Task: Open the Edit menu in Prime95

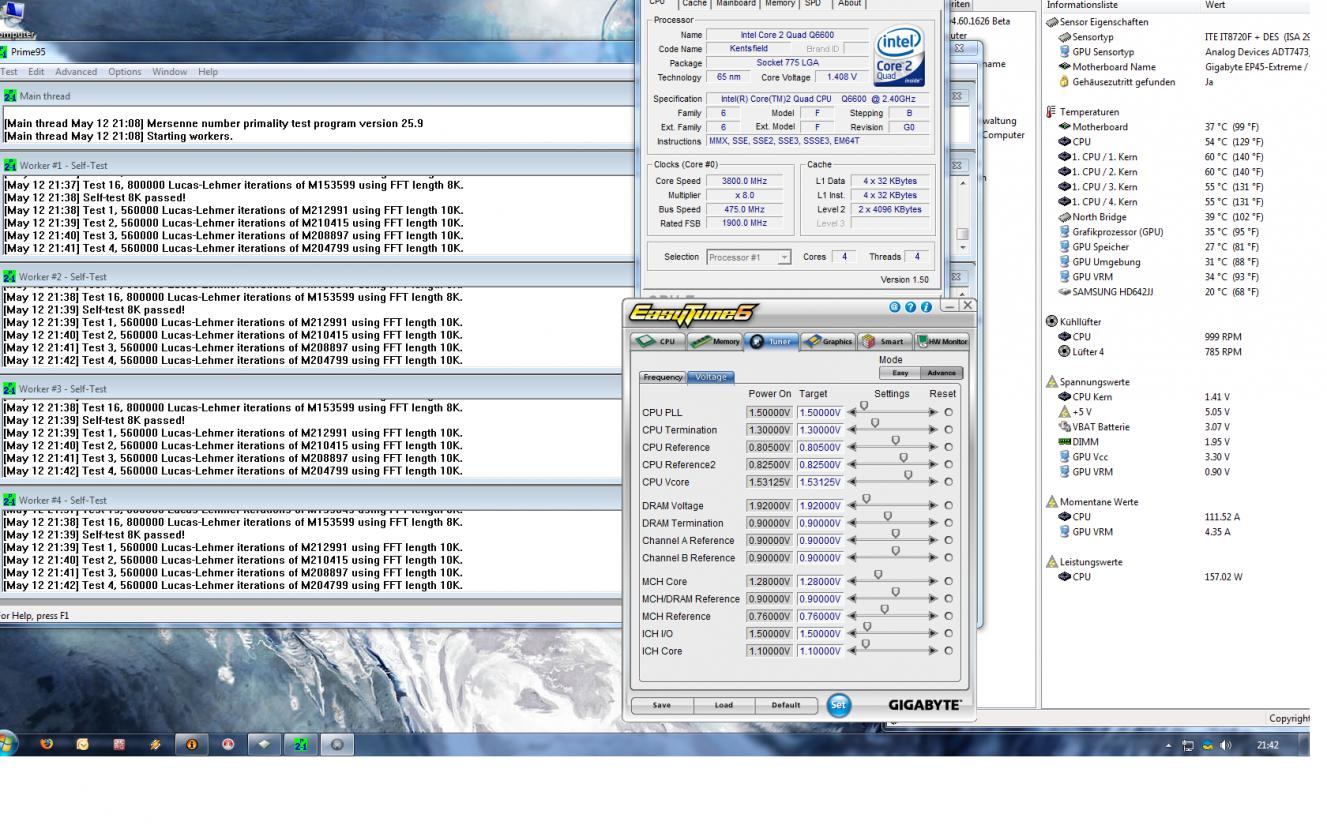Action: 36,72
